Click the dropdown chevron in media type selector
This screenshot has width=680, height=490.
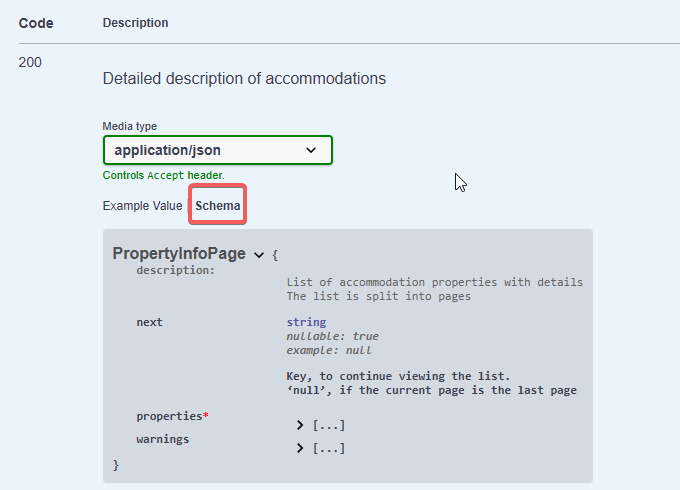tap(311, 150)
